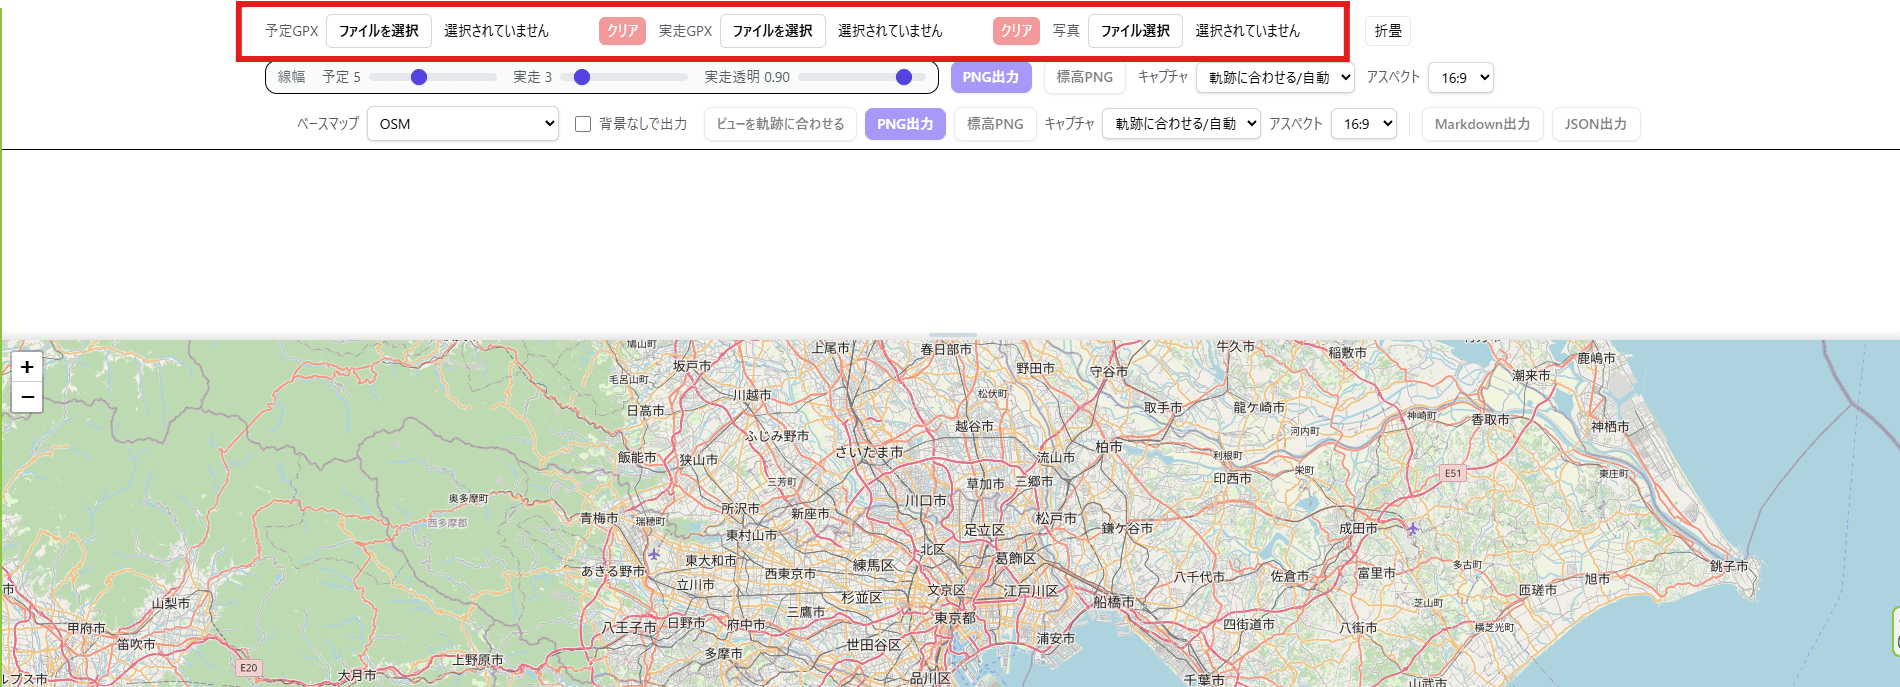Open キャプチャ dropdown in the line width row
The image size is (1900, 687).
click(x=1275, y=77)
